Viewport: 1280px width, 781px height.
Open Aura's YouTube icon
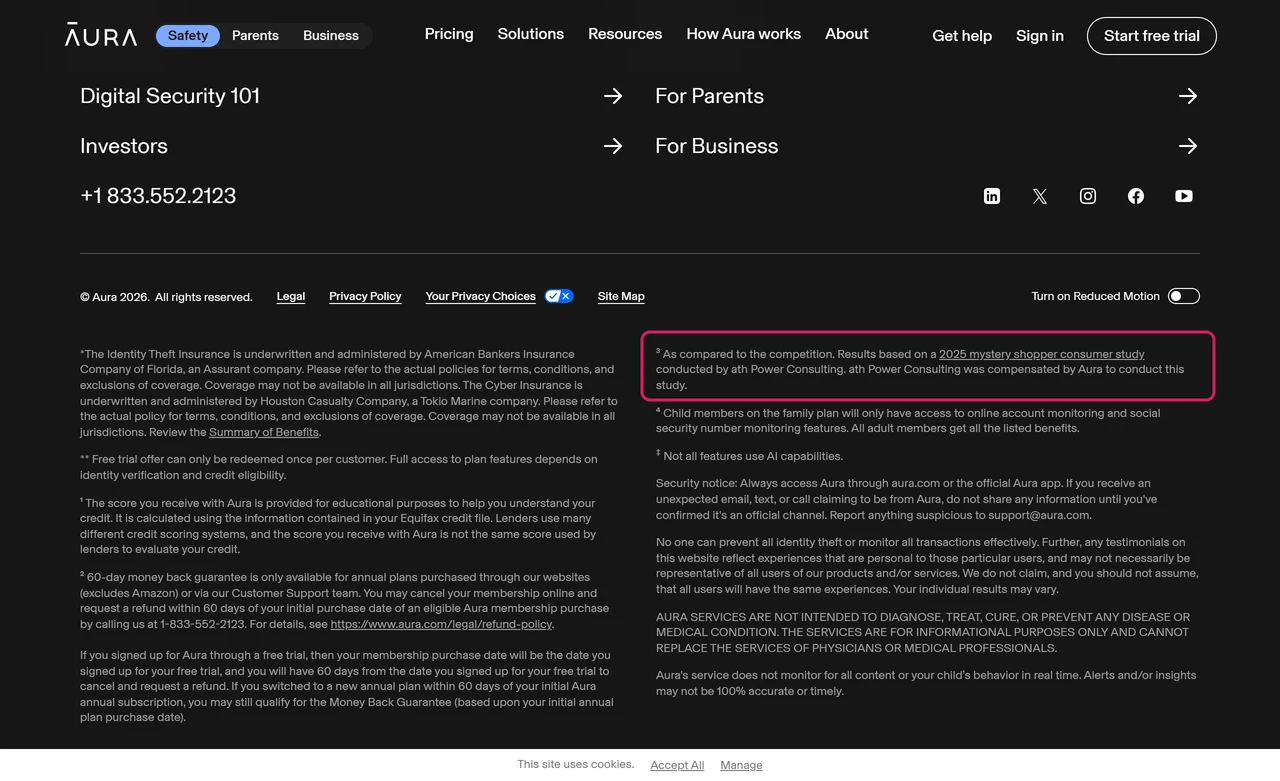point(1184,196)
